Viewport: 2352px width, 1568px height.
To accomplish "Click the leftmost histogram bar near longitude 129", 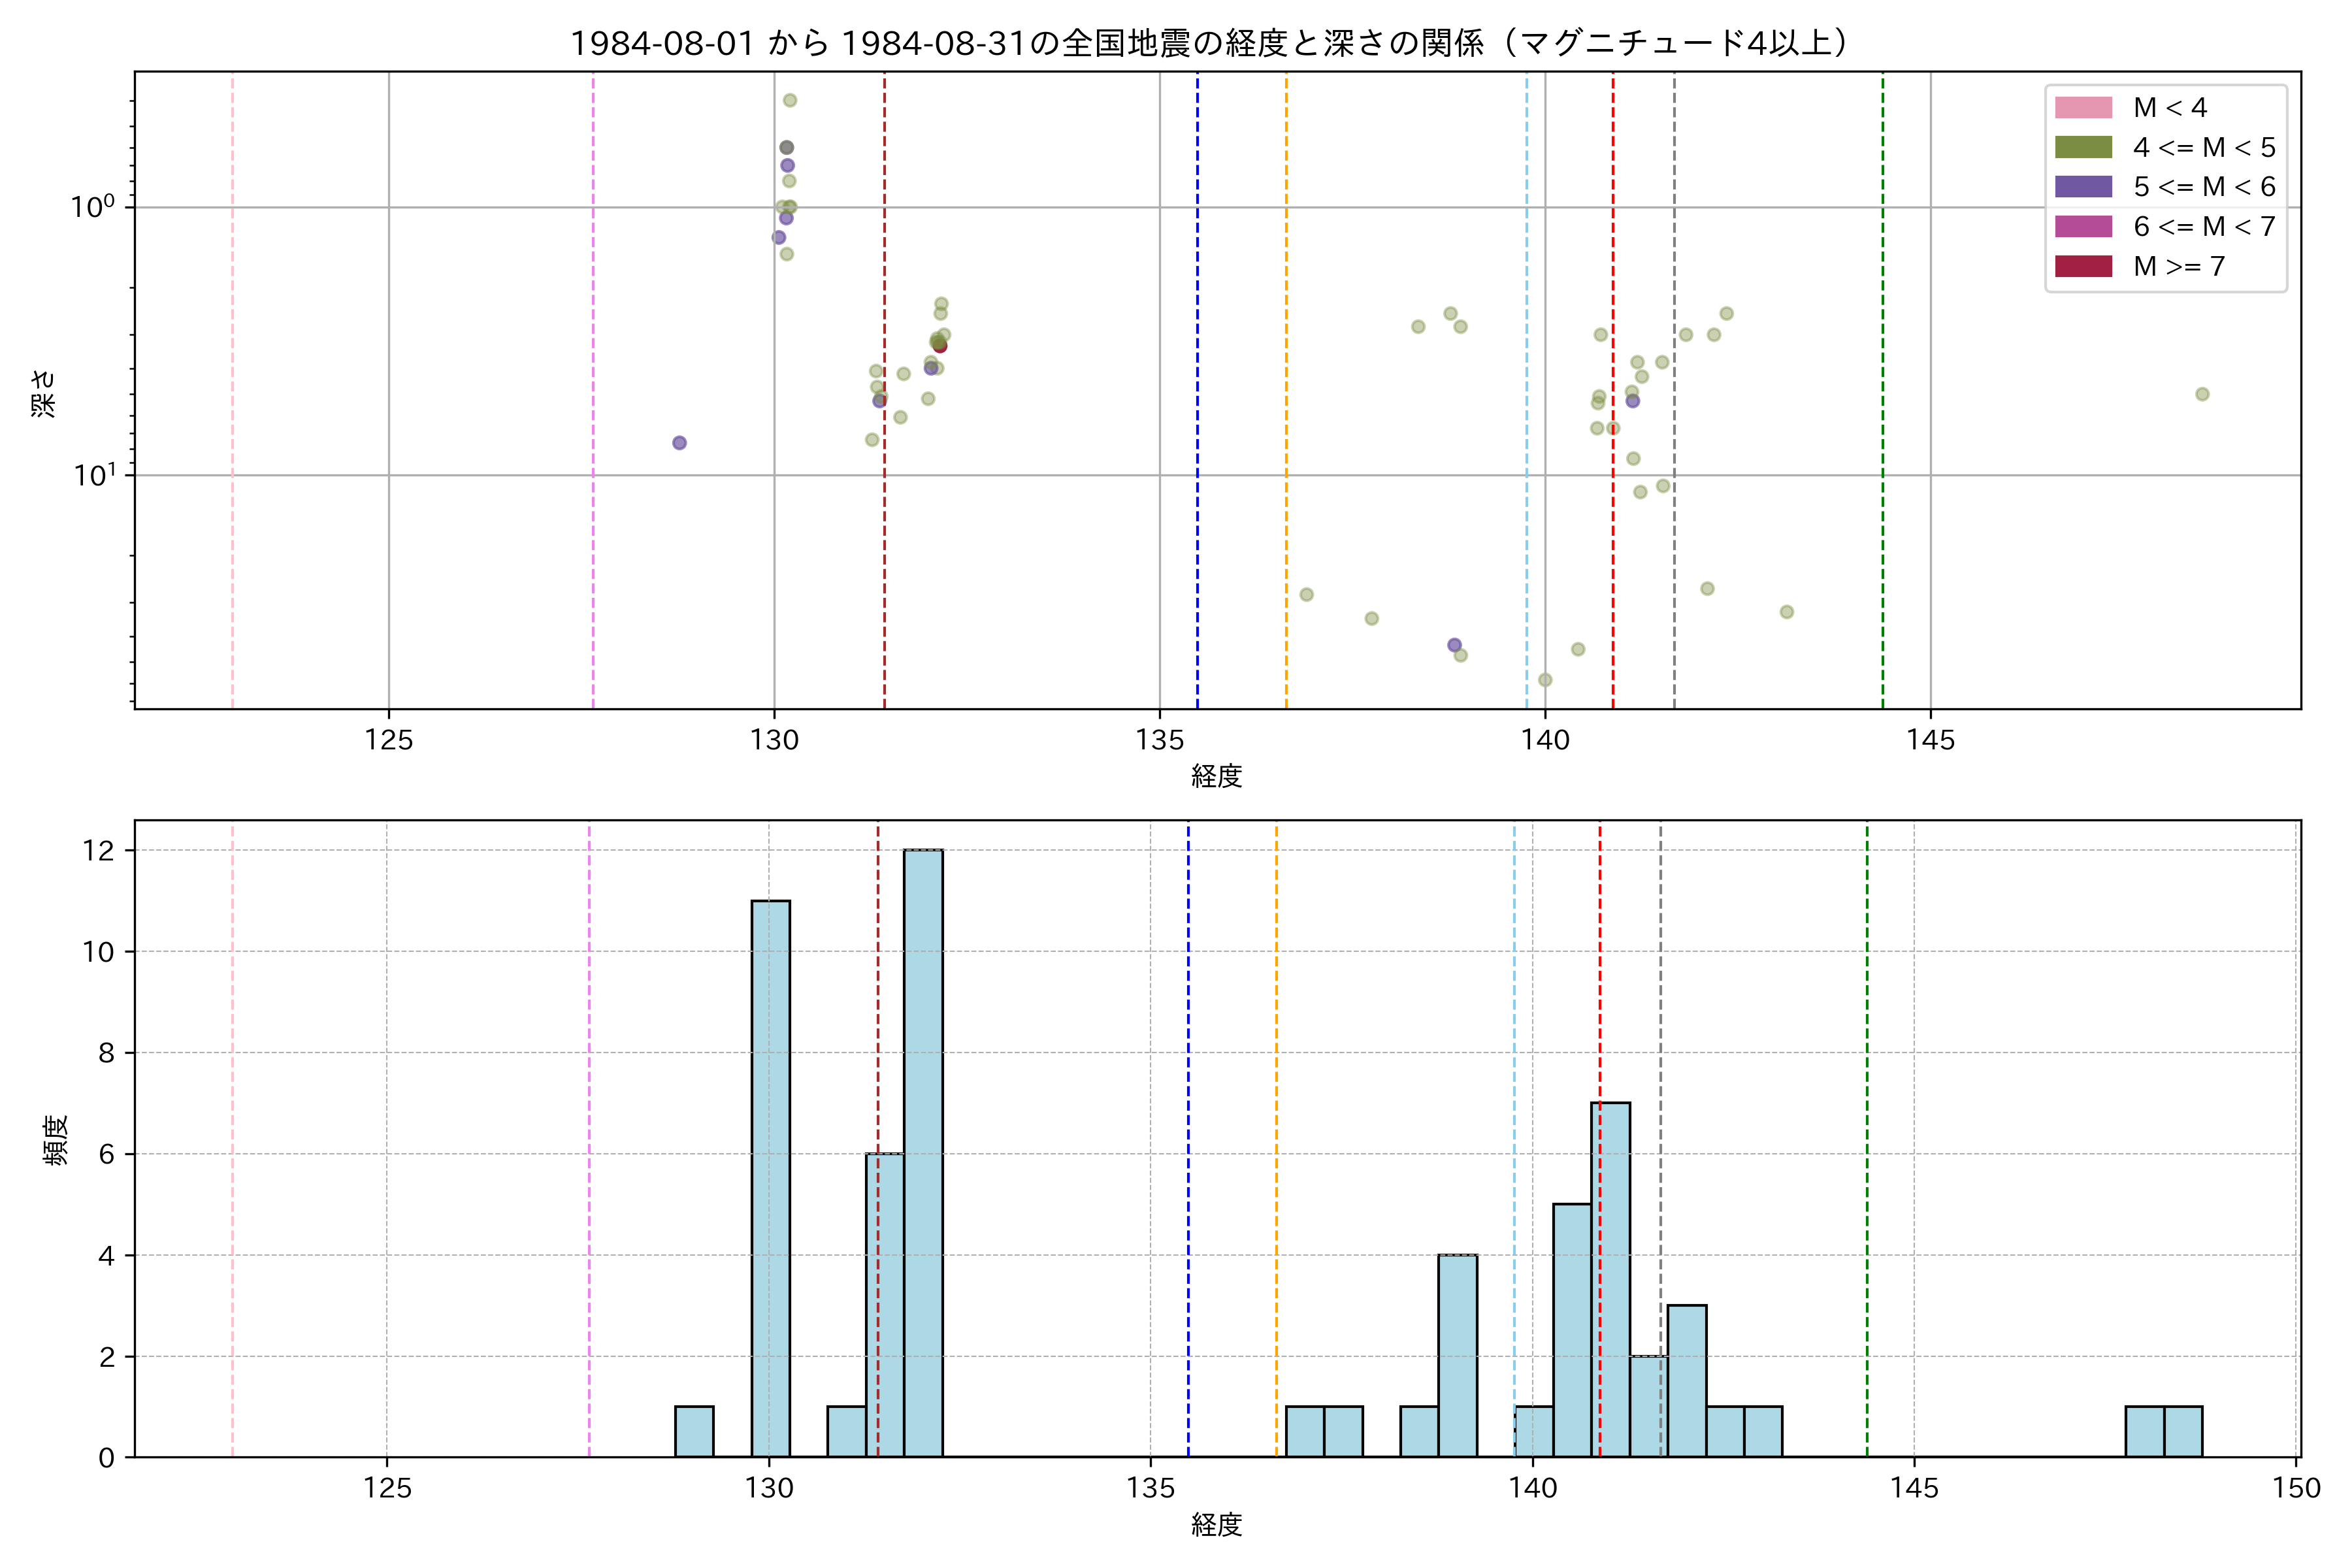I will [694, 1431].
